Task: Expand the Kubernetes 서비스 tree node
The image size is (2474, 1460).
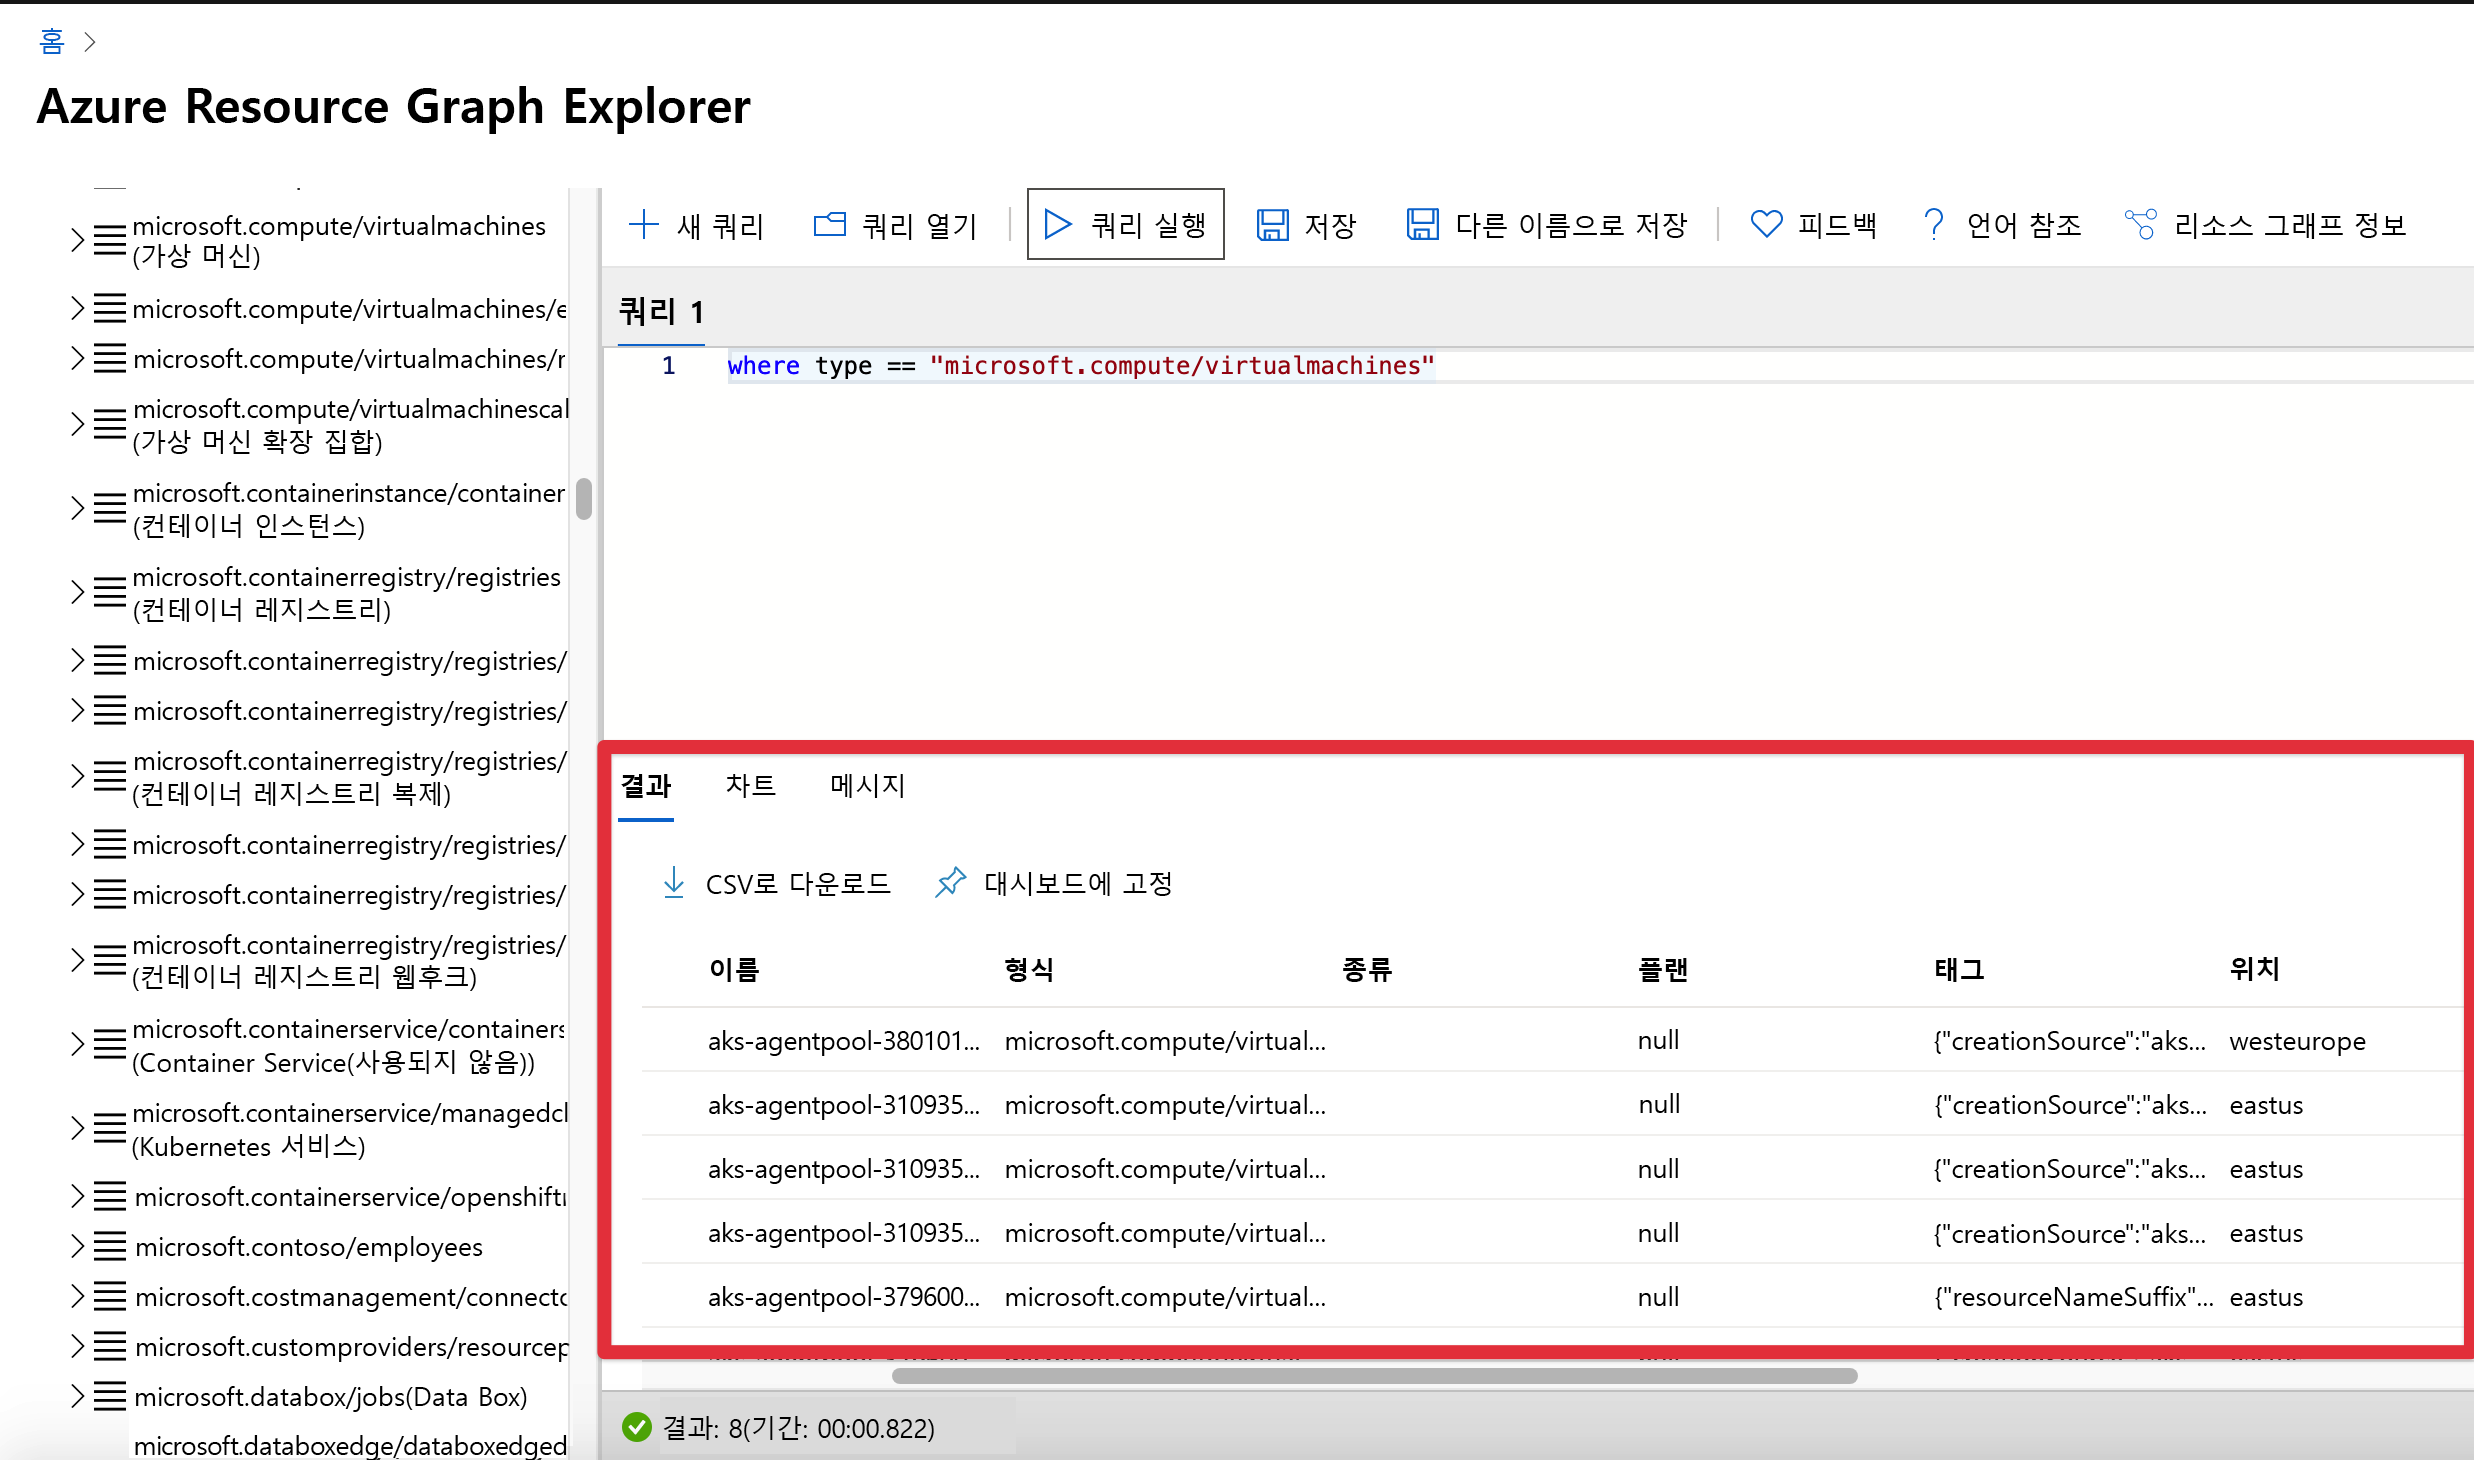Action: [77, 1128]
